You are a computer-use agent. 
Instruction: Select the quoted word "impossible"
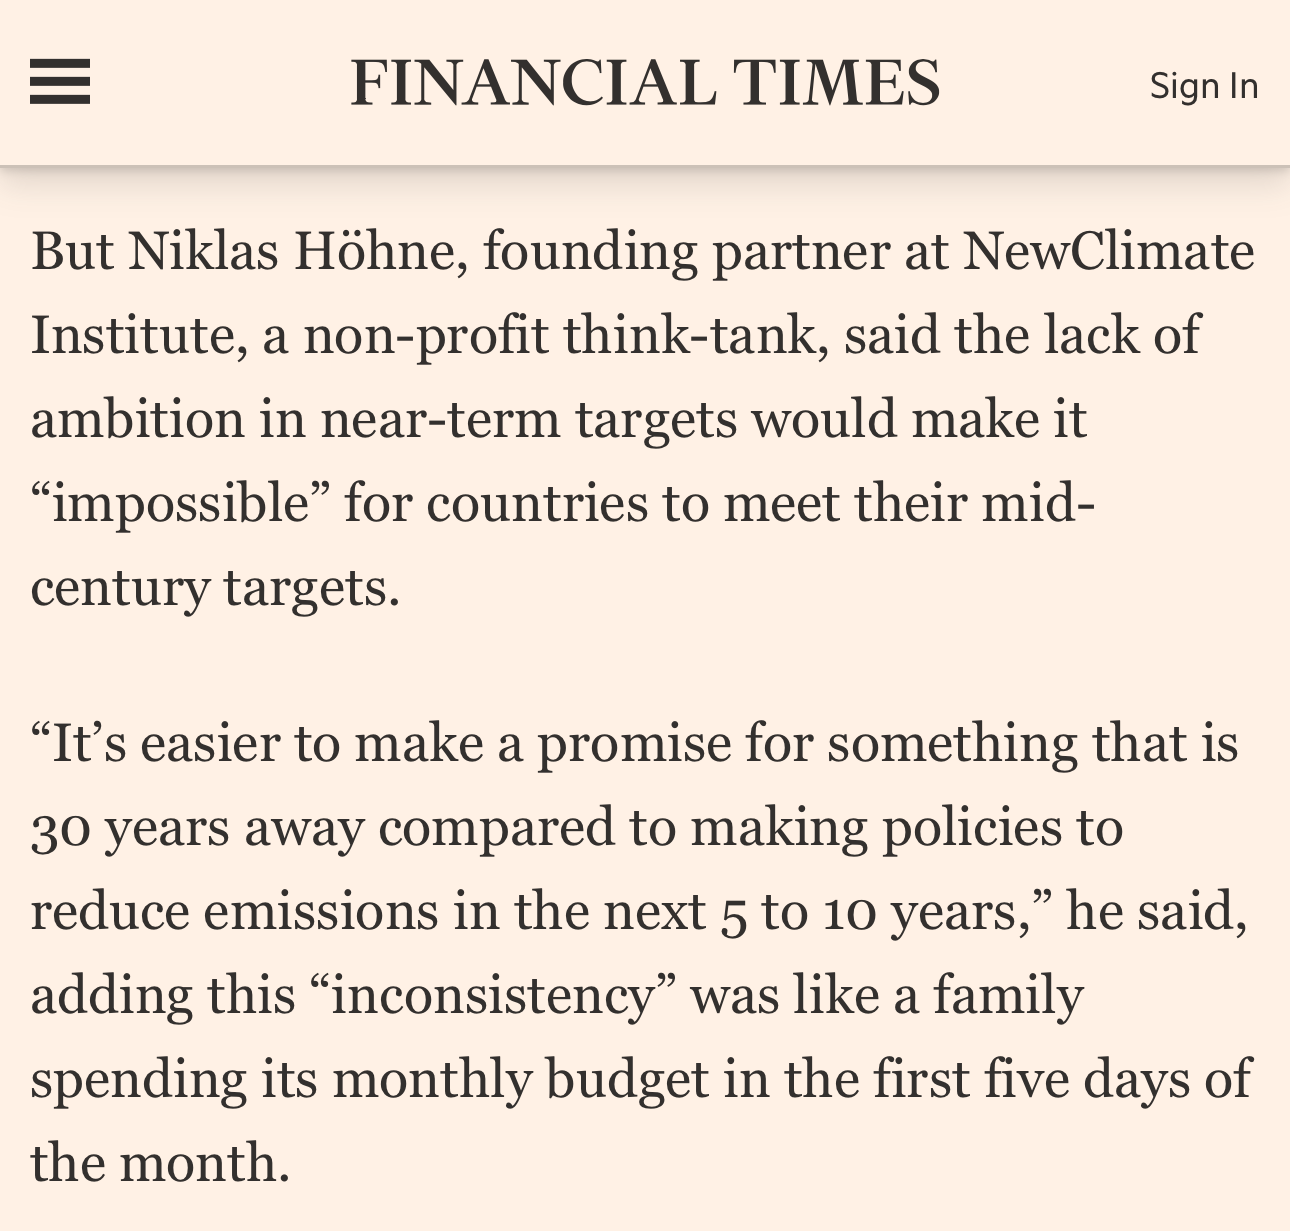click(x=181, y=504)
